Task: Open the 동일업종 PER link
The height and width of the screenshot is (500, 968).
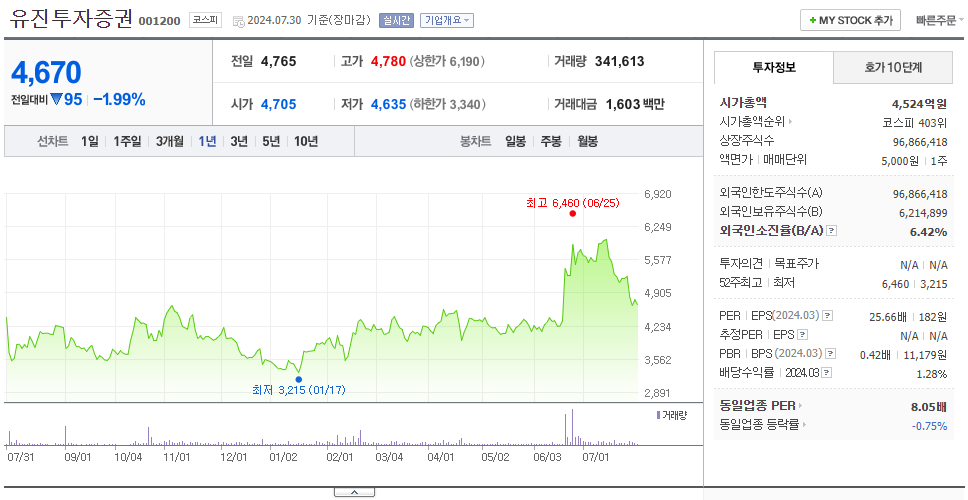Action: click(x=757, y=406)
